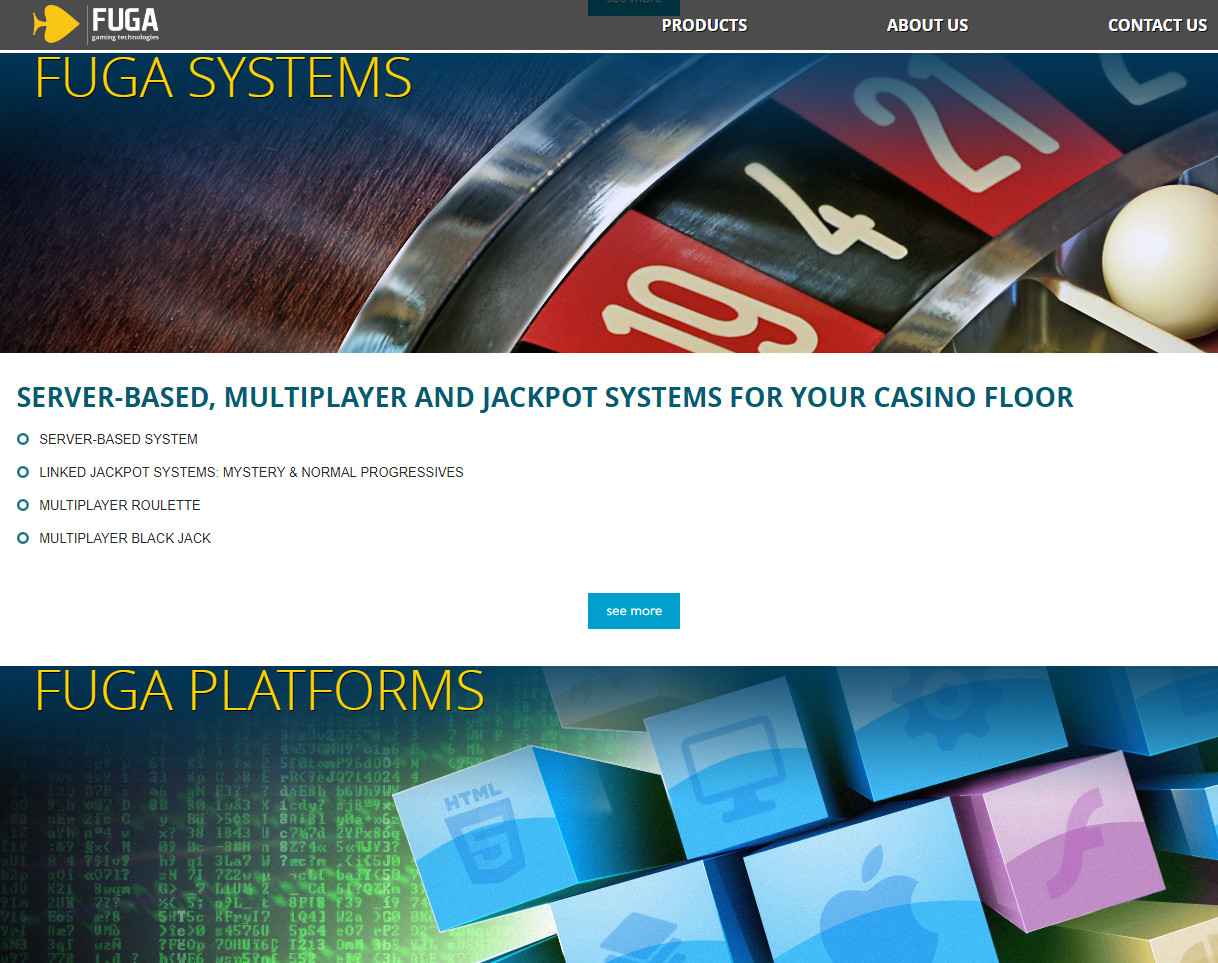Click the FUGA gaming technologies wordmark
The height and width of the screenshot is (963, 1218).
(x=125, y=24)
